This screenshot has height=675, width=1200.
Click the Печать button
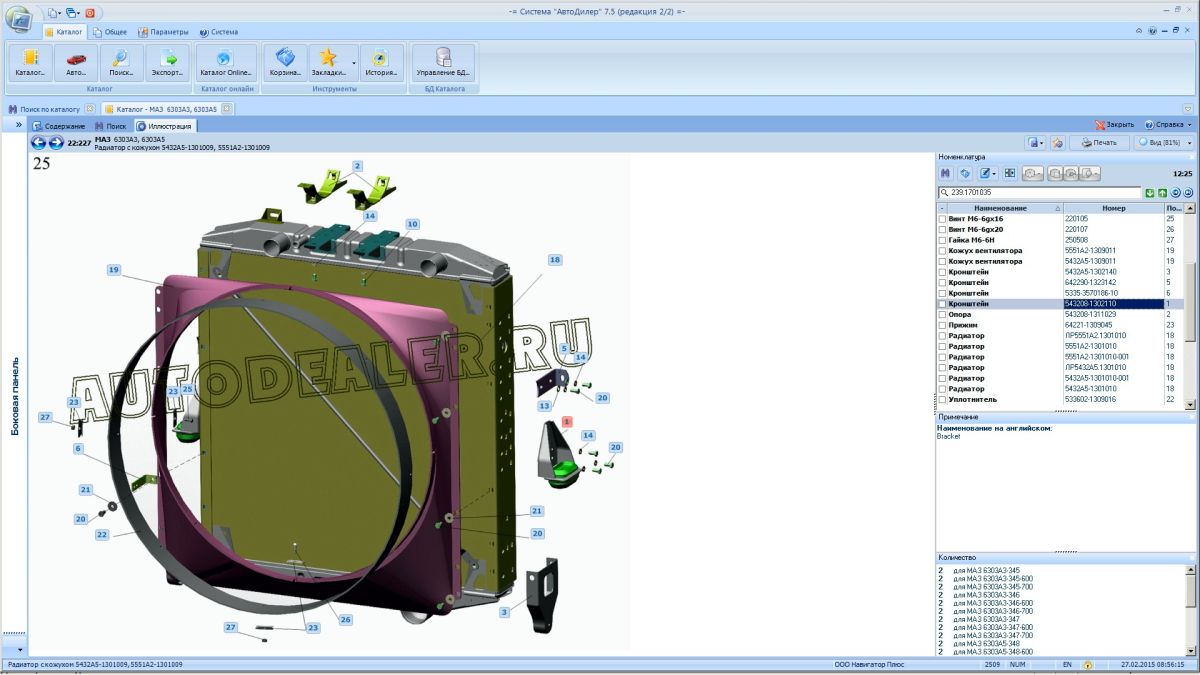[1098, 142]
